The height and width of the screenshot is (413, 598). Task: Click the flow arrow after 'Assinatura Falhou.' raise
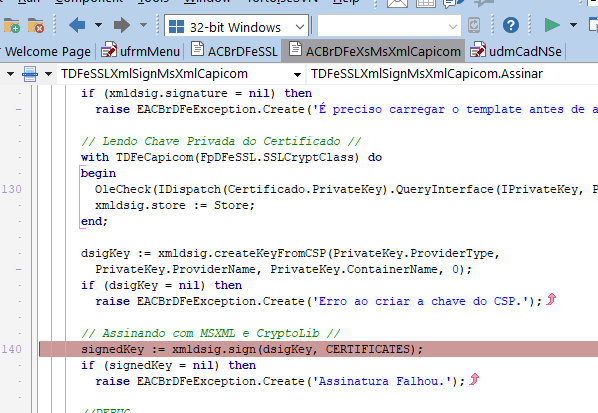[474, 380]
